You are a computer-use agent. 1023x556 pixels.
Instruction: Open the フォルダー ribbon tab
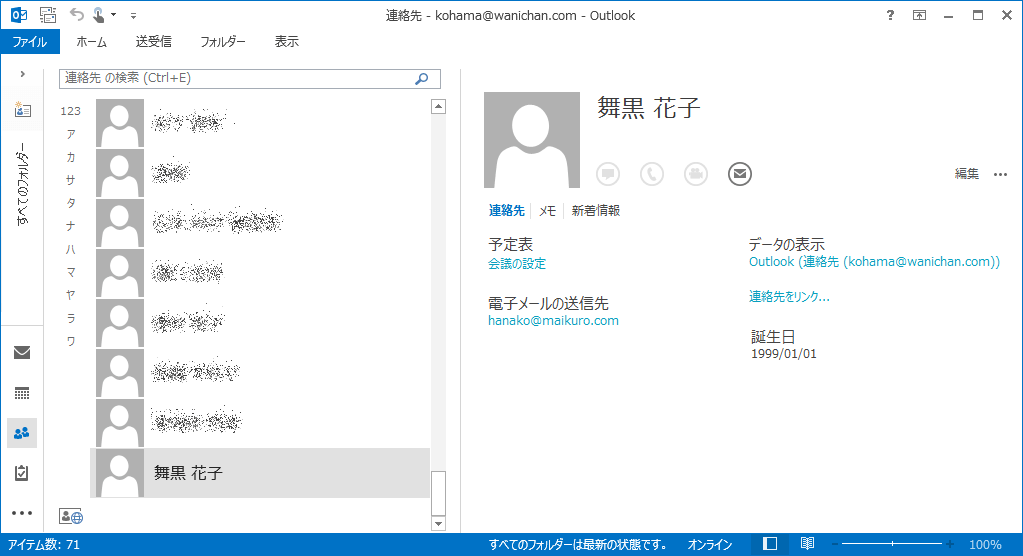pos(222,42)
